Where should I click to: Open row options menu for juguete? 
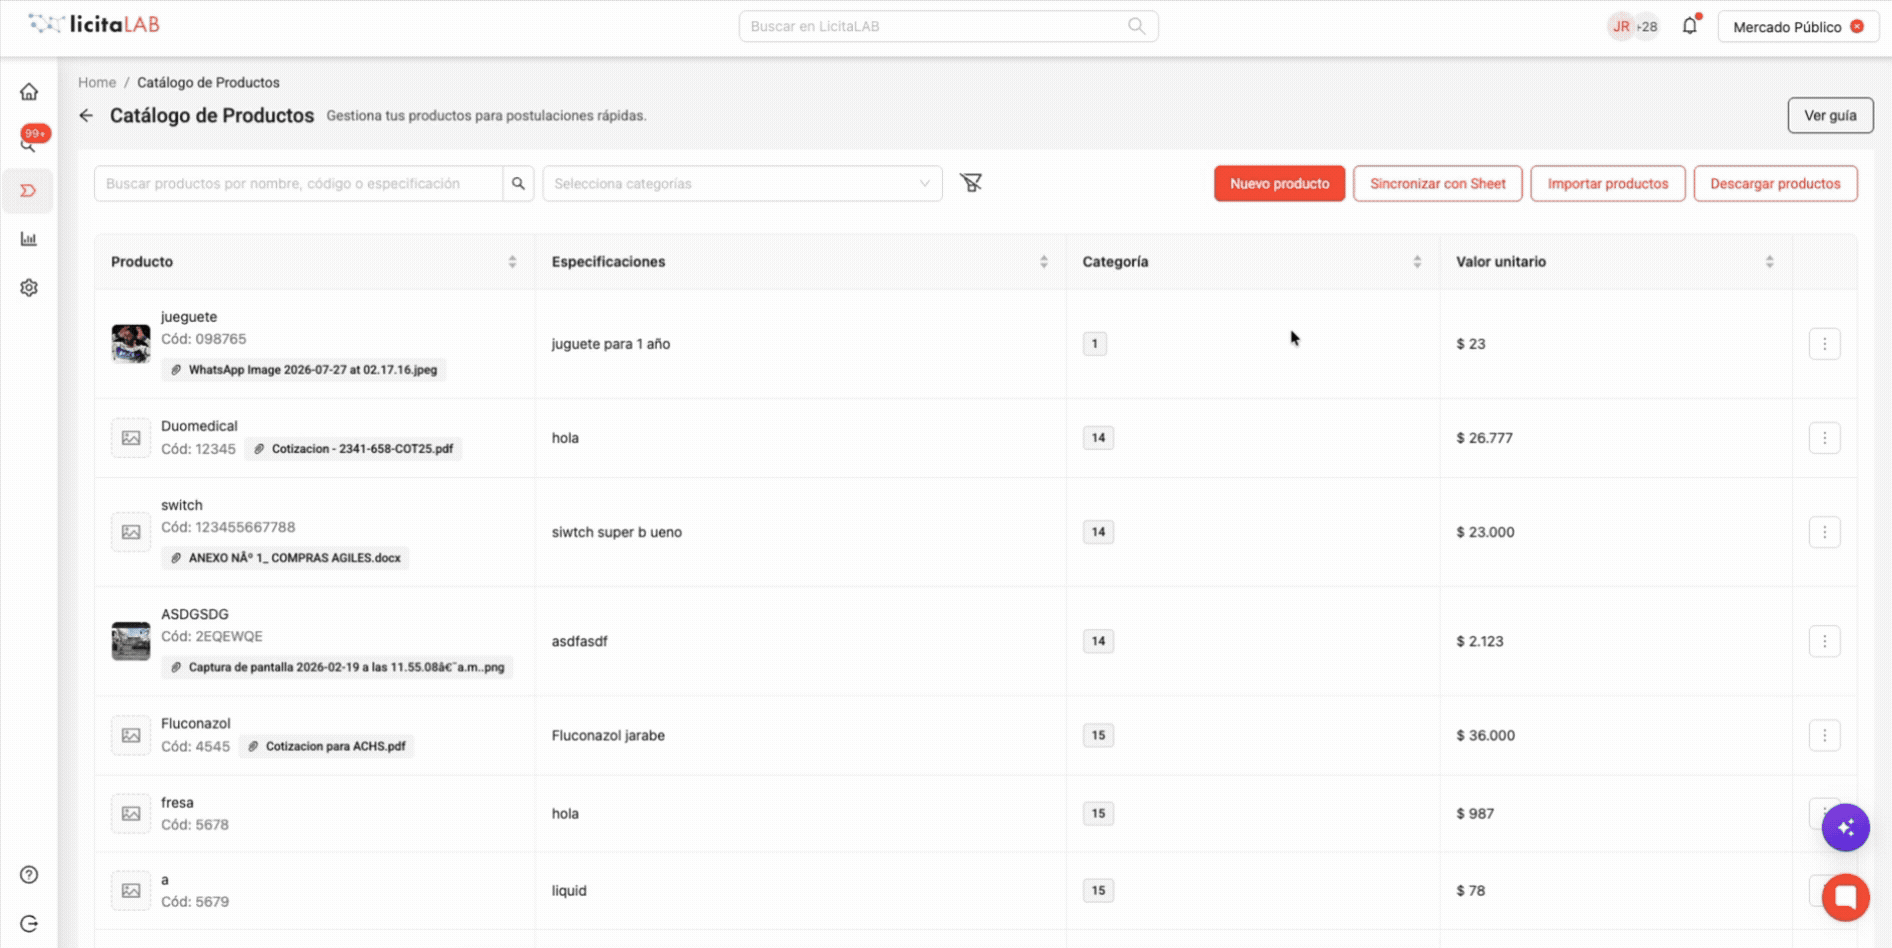[1824, 344]
